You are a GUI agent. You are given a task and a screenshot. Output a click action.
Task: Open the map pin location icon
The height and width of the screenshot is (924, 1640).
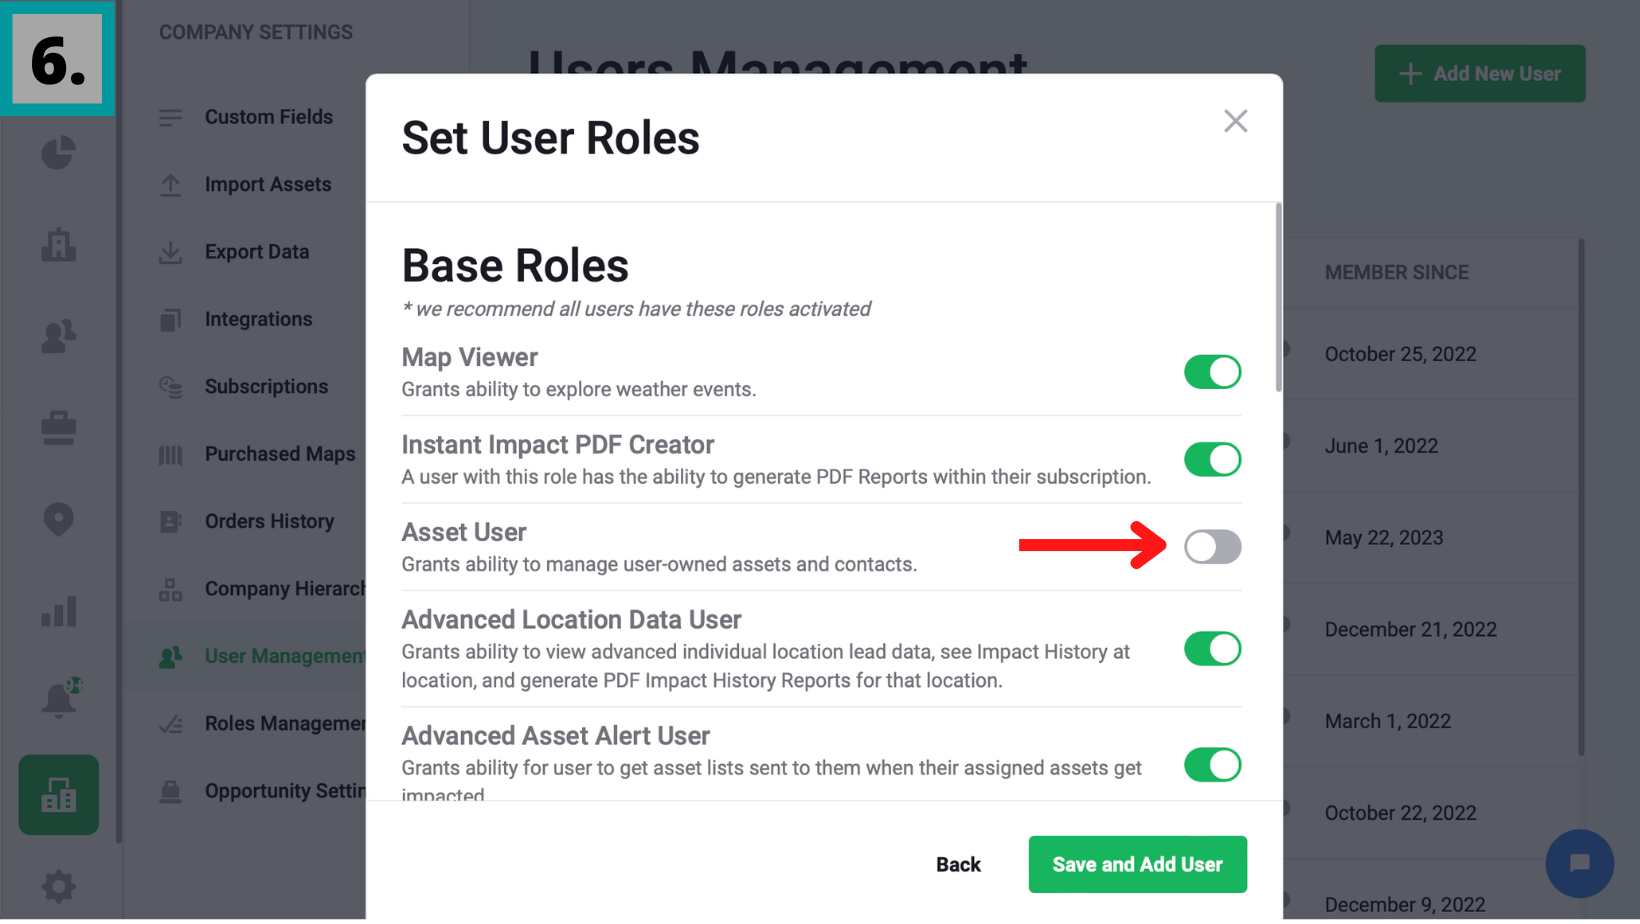58,519
